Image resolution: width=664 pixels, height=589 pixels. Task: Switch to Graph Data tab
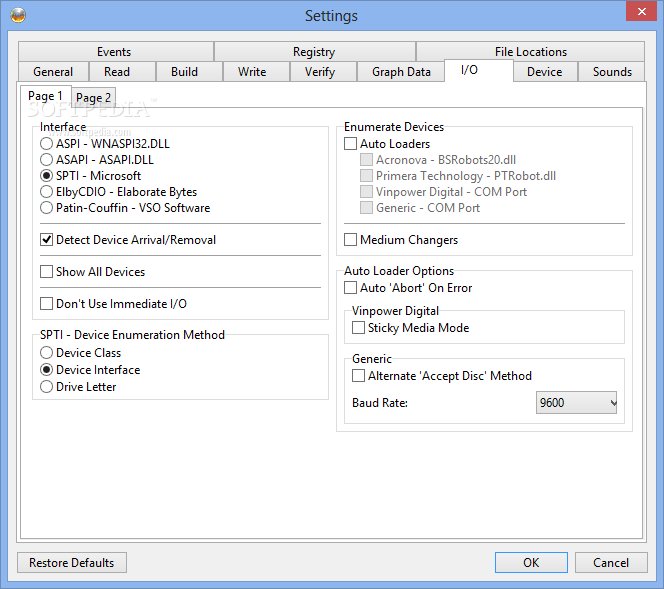click(x=401, y=72)
